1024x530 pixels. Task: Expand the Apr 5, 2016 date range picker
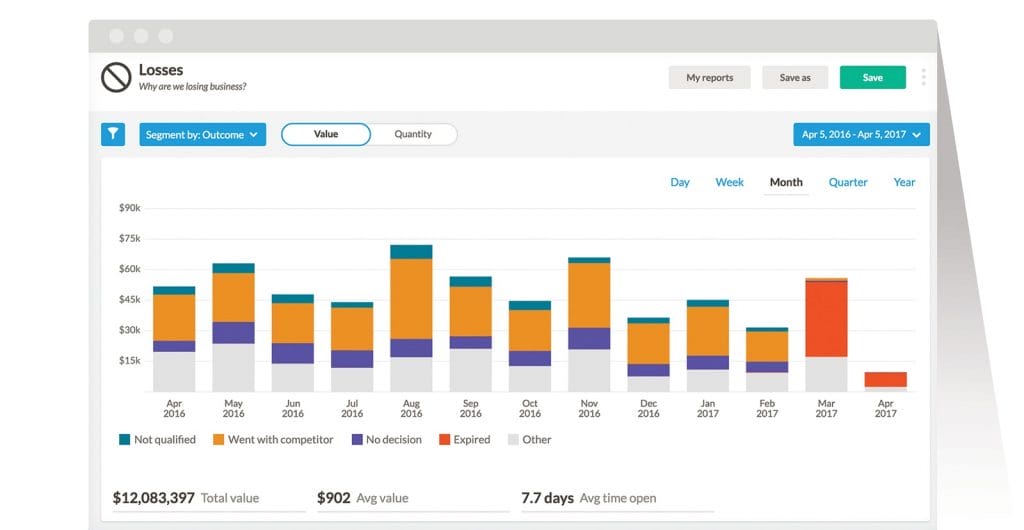(x=861, y=135)
